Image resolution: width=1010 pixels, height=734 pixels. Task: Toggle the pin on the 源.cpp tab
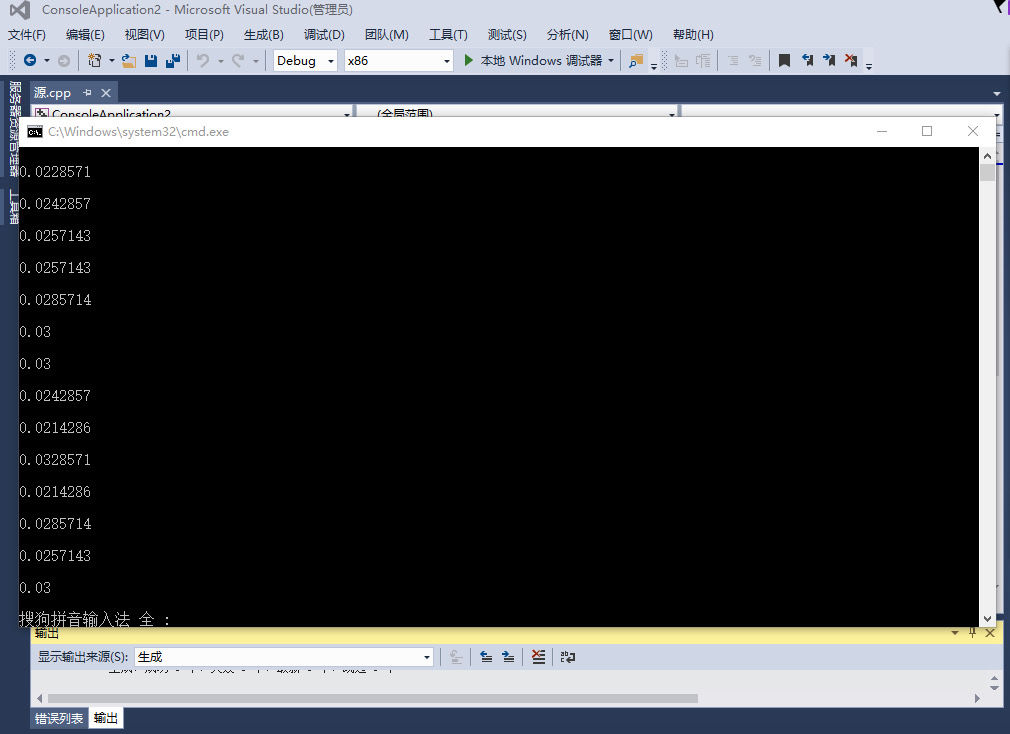pos(88,93)
